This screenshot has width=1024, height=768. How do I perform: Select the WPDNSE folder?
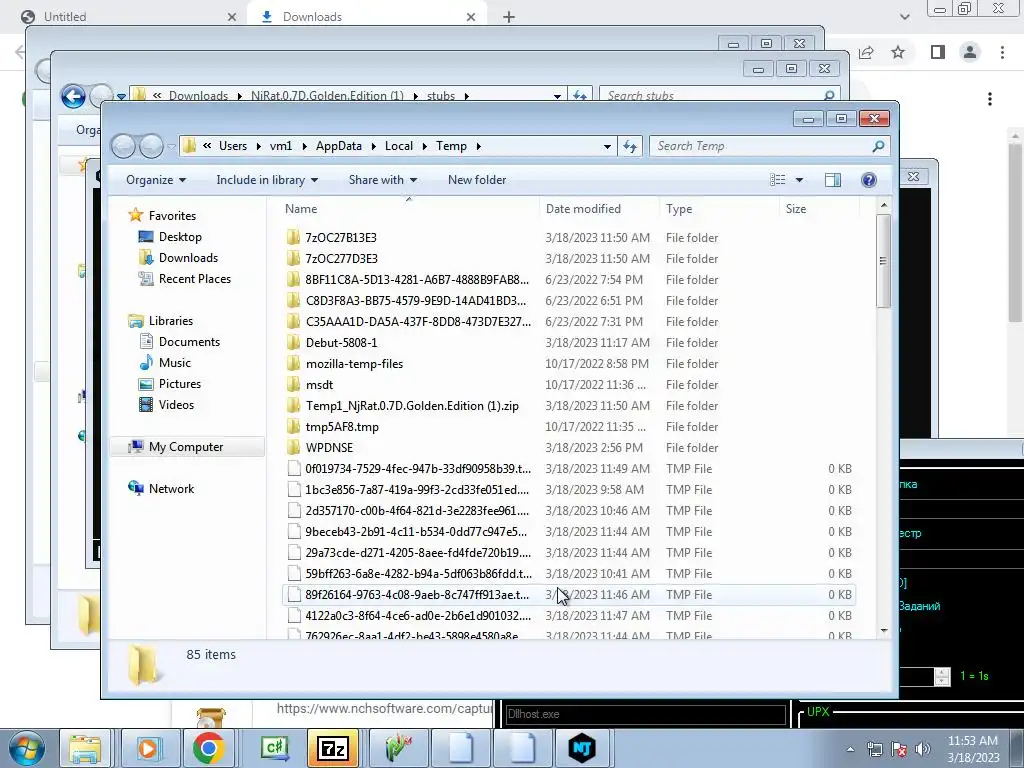[328, 448]
